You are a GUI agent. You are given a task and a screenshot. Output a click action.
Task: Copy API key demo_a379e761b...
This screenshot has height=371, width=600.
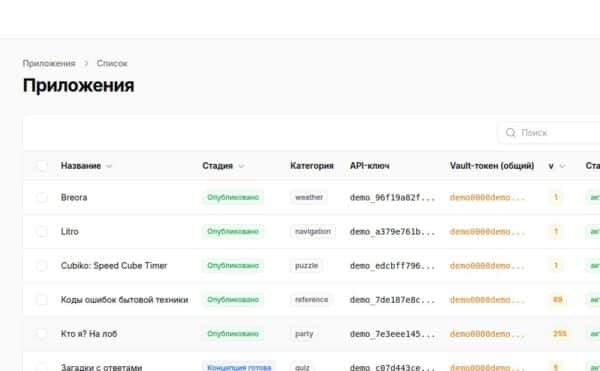(392, 231)
